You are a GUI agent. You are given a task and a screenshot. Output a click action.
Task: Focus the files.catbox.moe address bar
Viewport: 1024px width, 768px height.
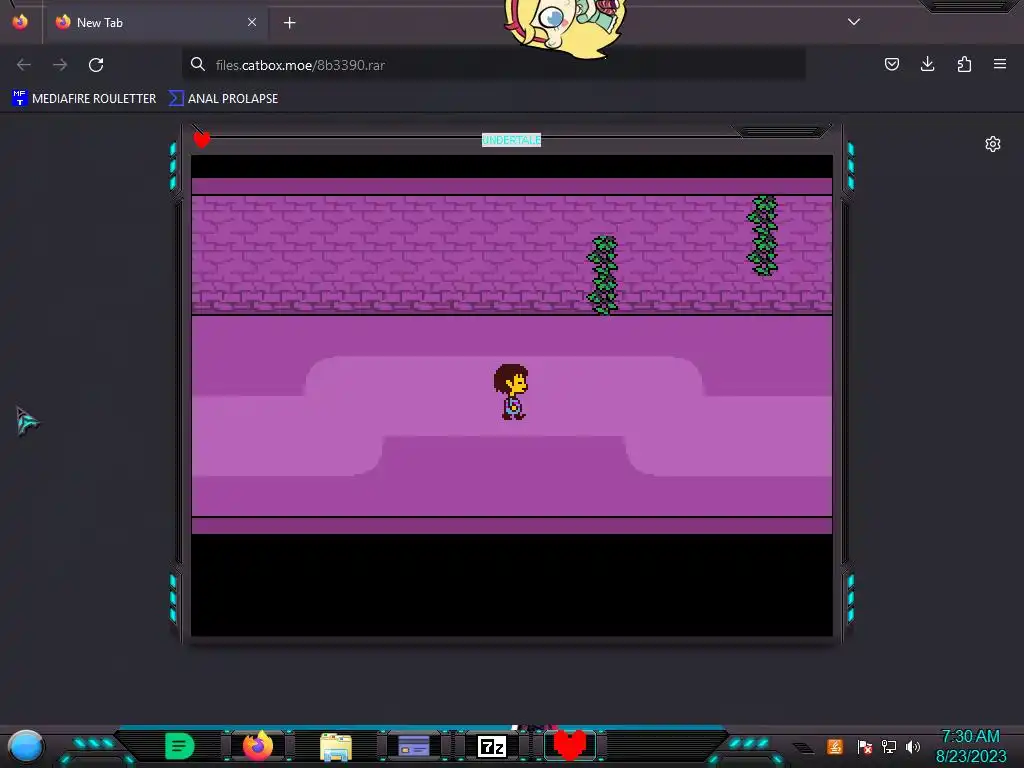tap(494, 65)
